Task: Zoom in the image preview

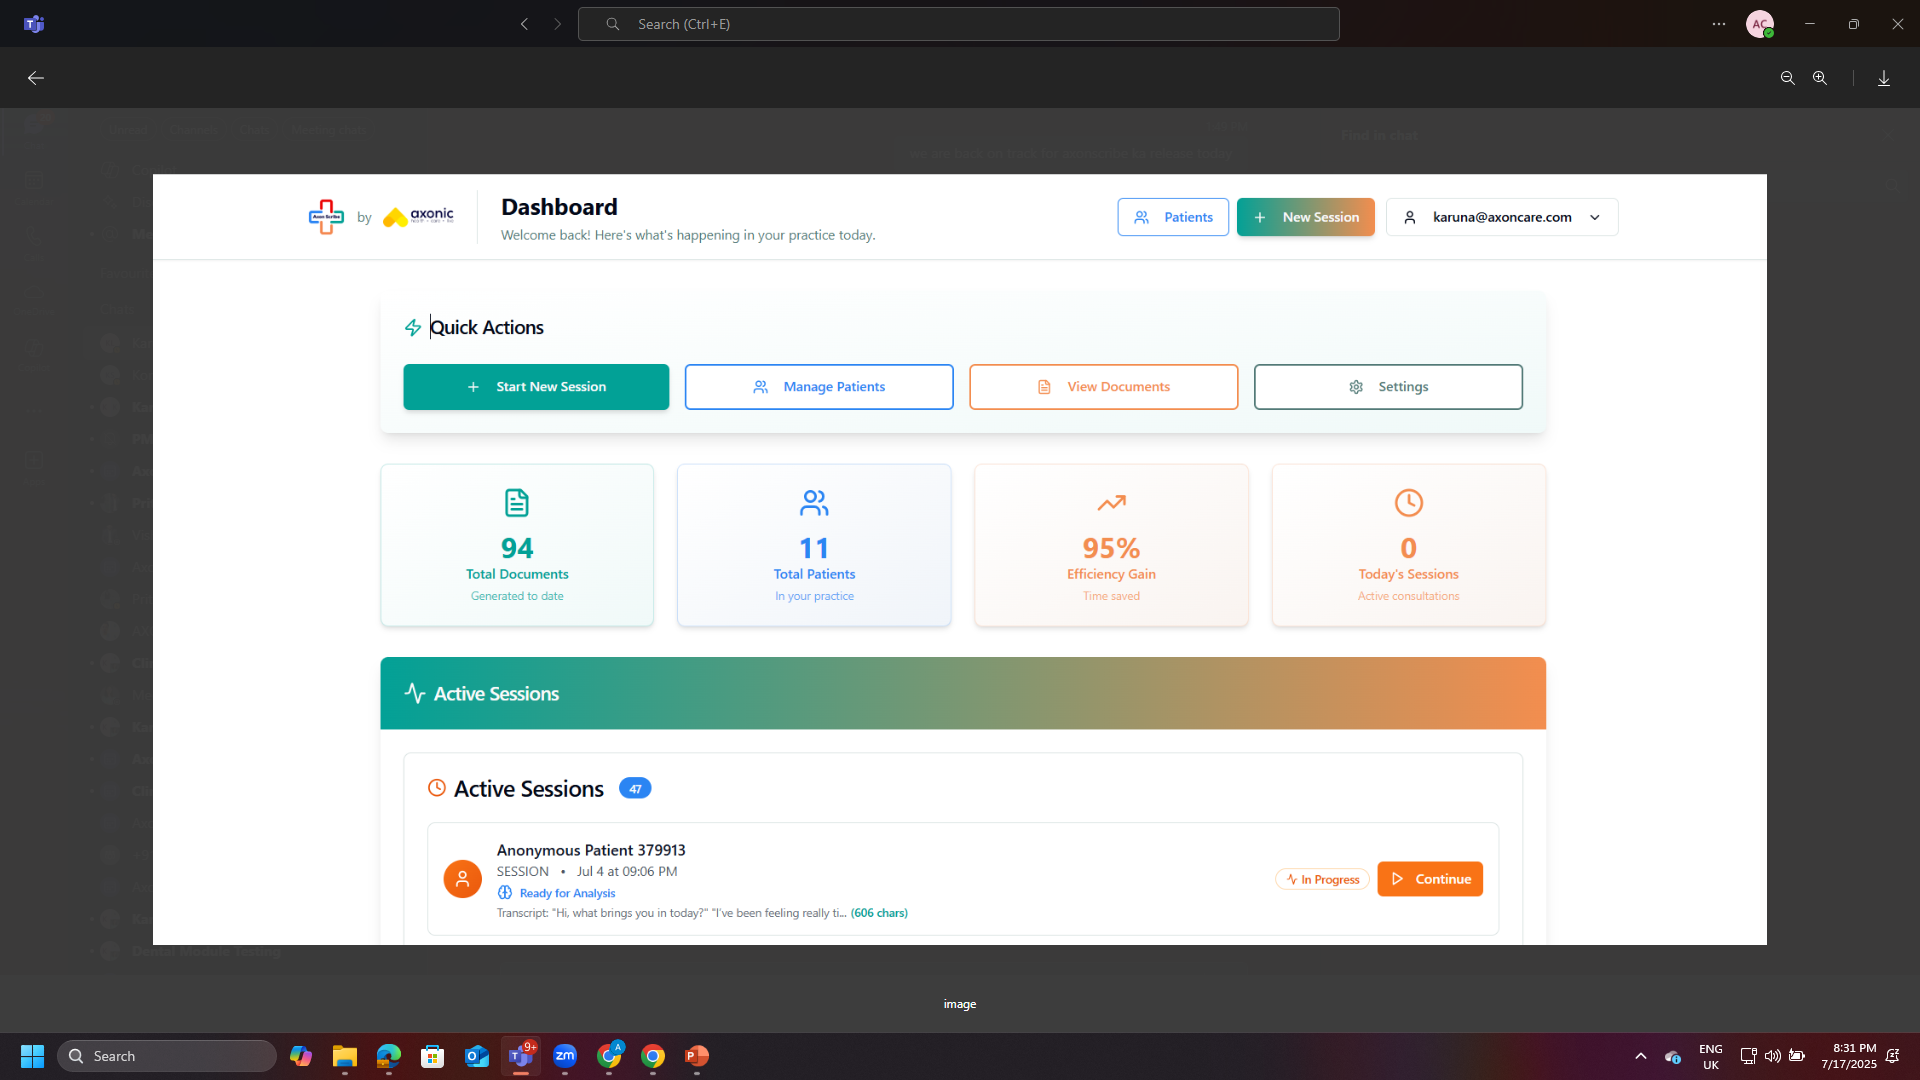Action: point(1820,78)
